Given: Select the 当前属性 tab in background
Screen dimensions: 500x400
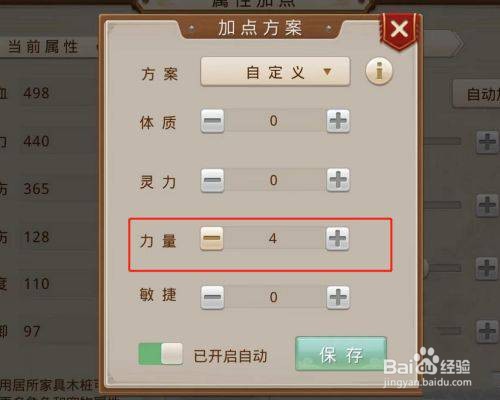Looking at the screenshot, I should (43, 46).
